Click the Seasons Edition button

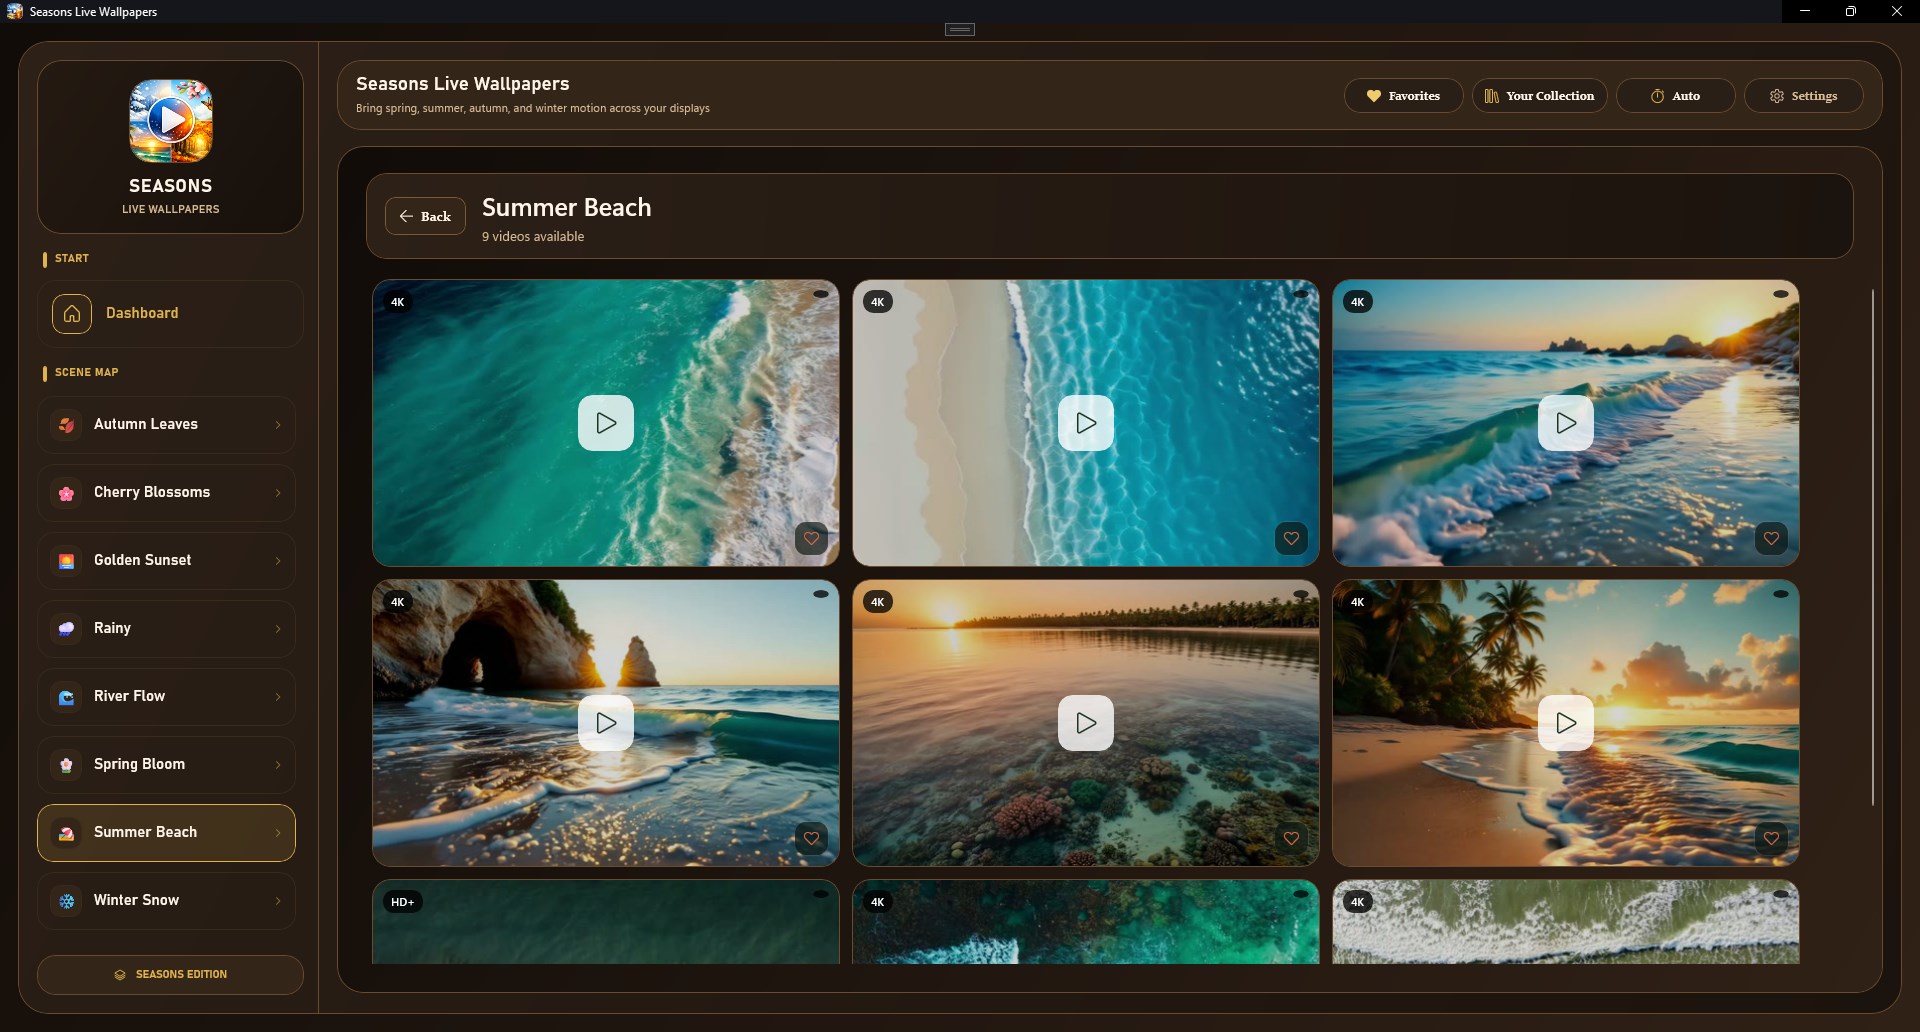tap(170, 975)
